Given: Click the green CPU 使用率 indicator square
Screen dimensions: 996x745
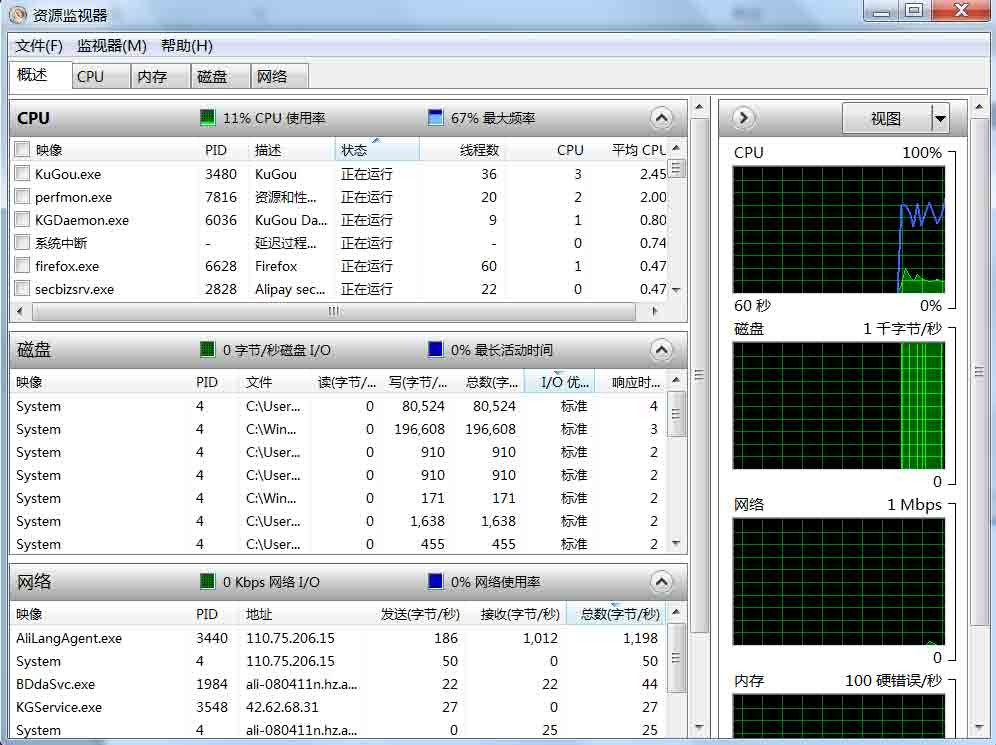Looking at the screenshot, I should (207, 118).
